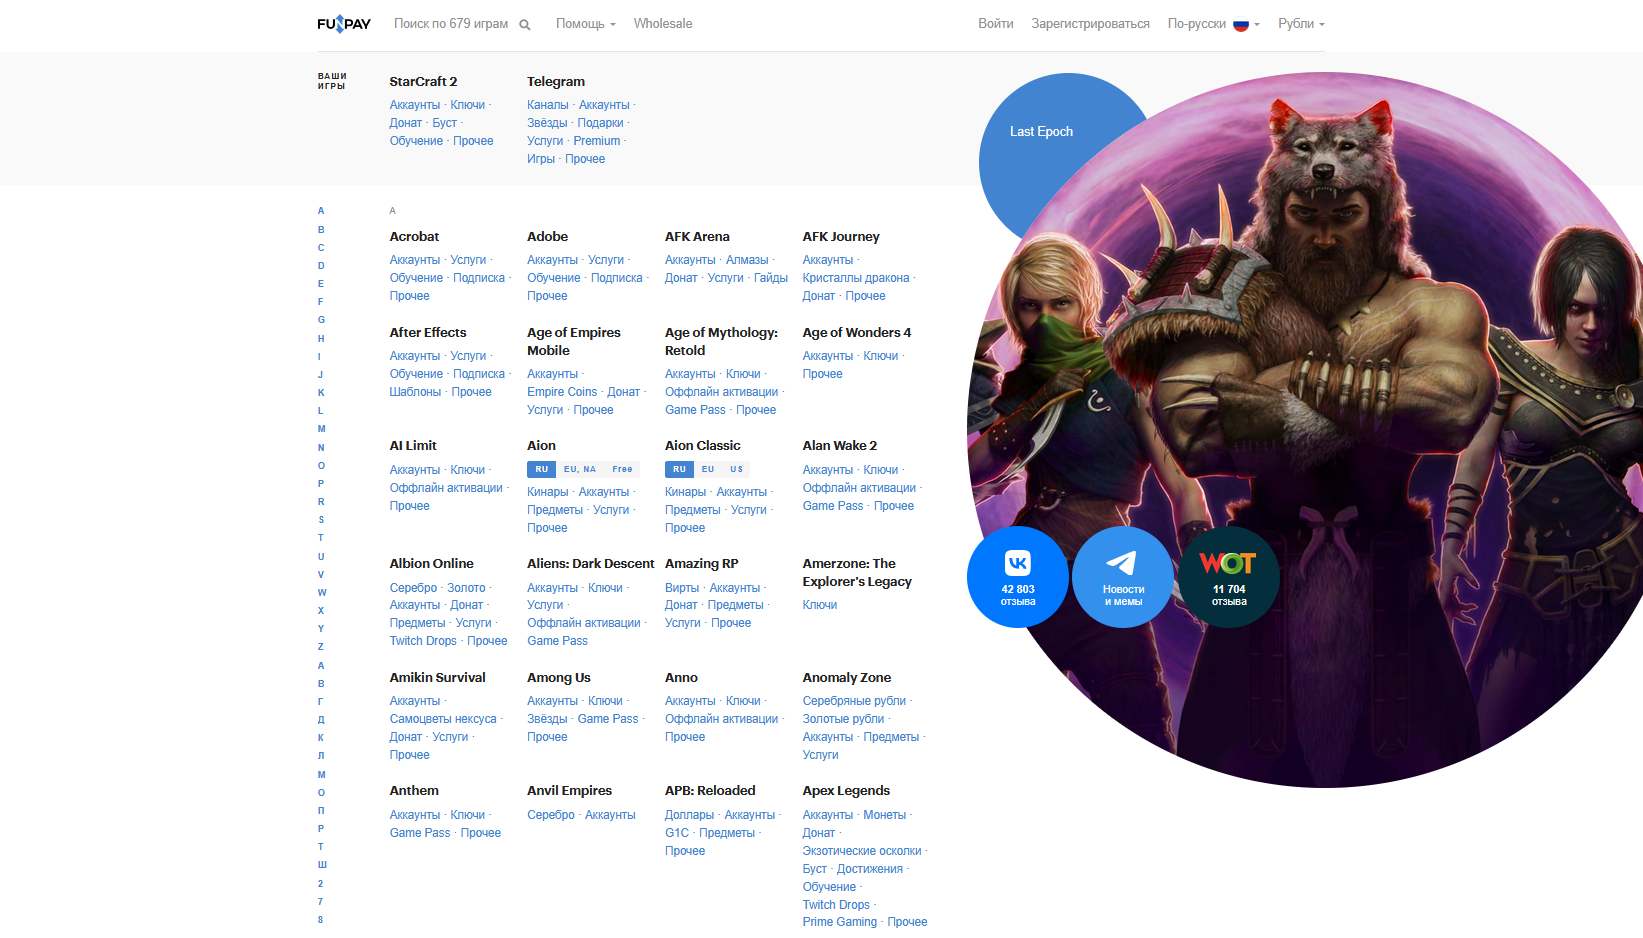Screen dimensions: 1643x938
Task: Jump to Cyrillic letter Ш in index
Action: click(322, 865)
